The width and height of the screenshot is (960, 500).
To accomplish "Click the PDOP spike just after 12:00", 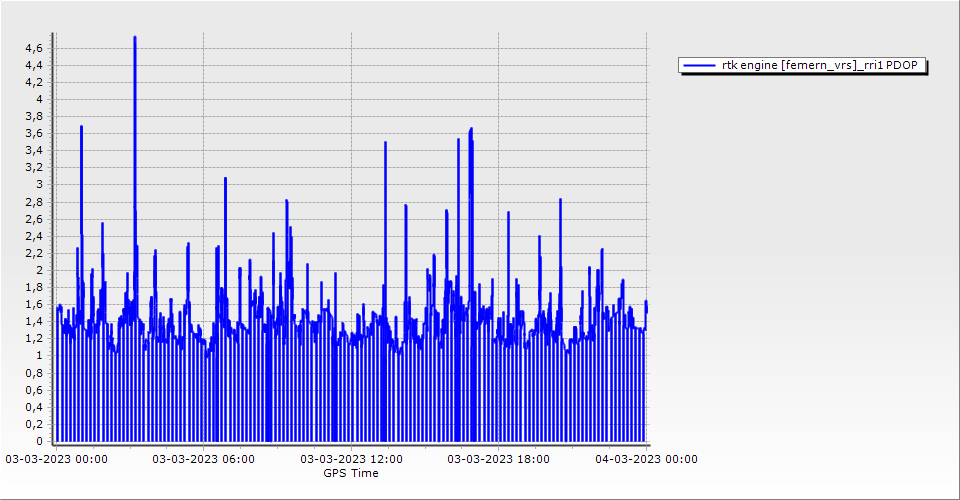I will 385,143.
